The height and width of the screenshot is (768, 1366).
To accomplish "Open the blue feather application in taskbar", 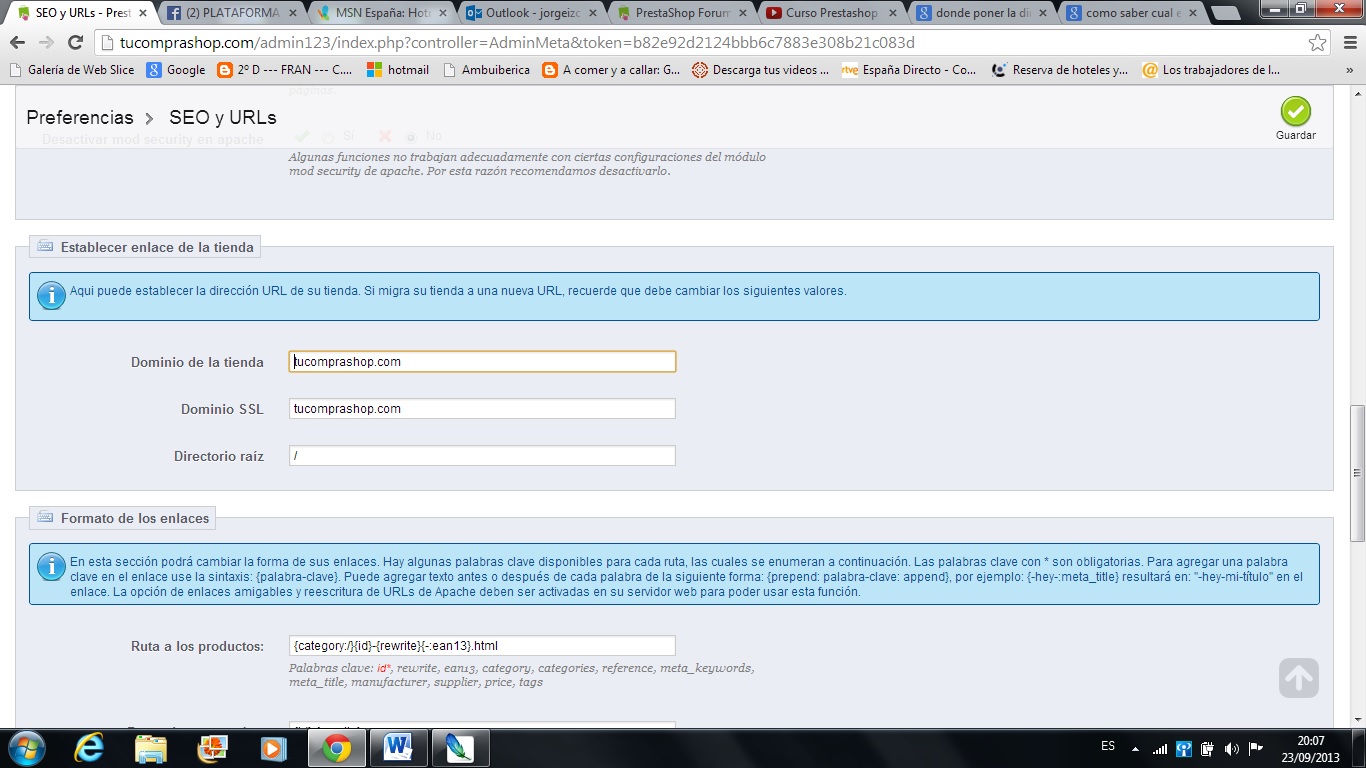I will [x=460, y=748].
